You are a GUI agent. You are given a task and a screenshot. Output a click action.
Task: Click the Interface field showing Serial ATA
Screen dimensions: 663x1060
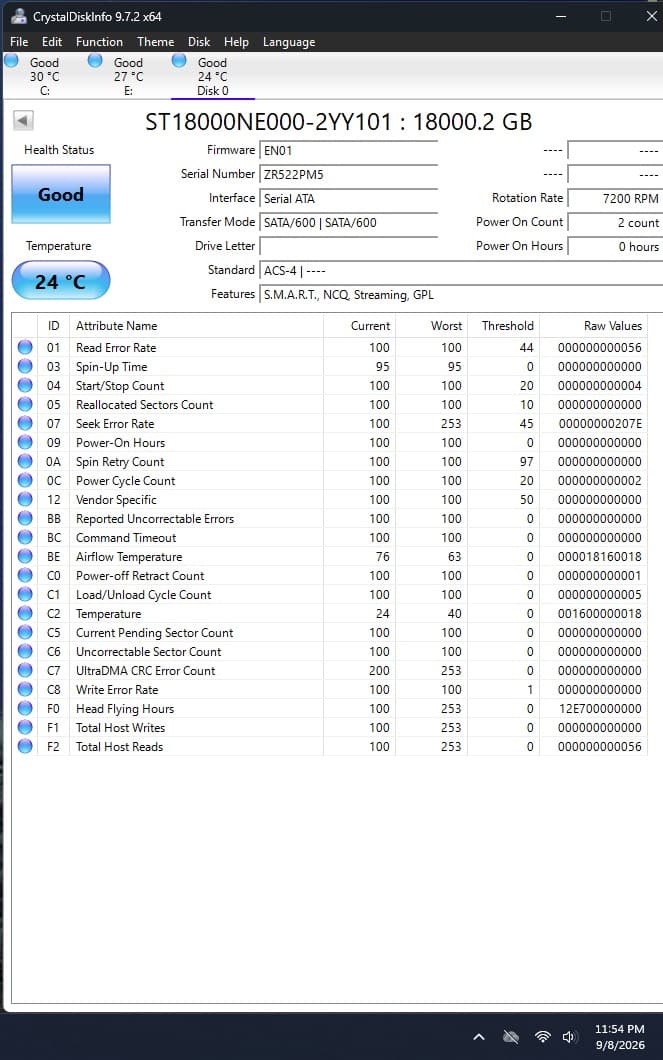pyautogui.click(x=349, y=199)
